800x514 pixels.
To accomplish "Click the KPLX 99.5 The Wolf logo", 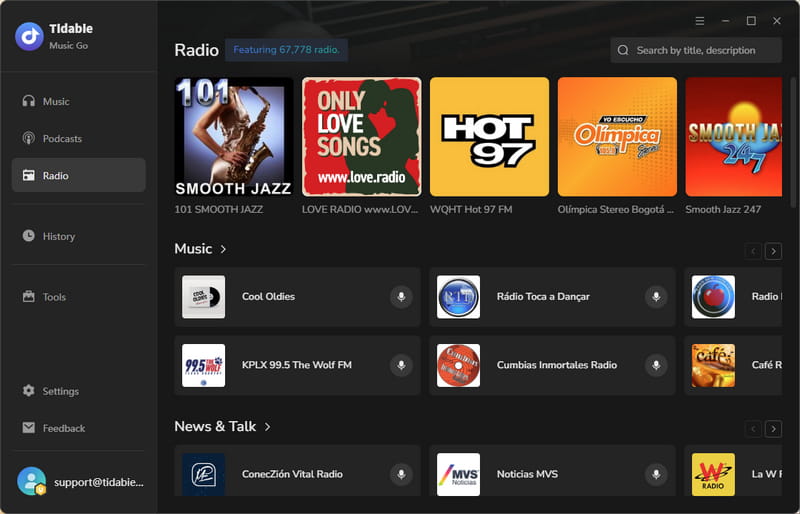I will click(204, 365).
